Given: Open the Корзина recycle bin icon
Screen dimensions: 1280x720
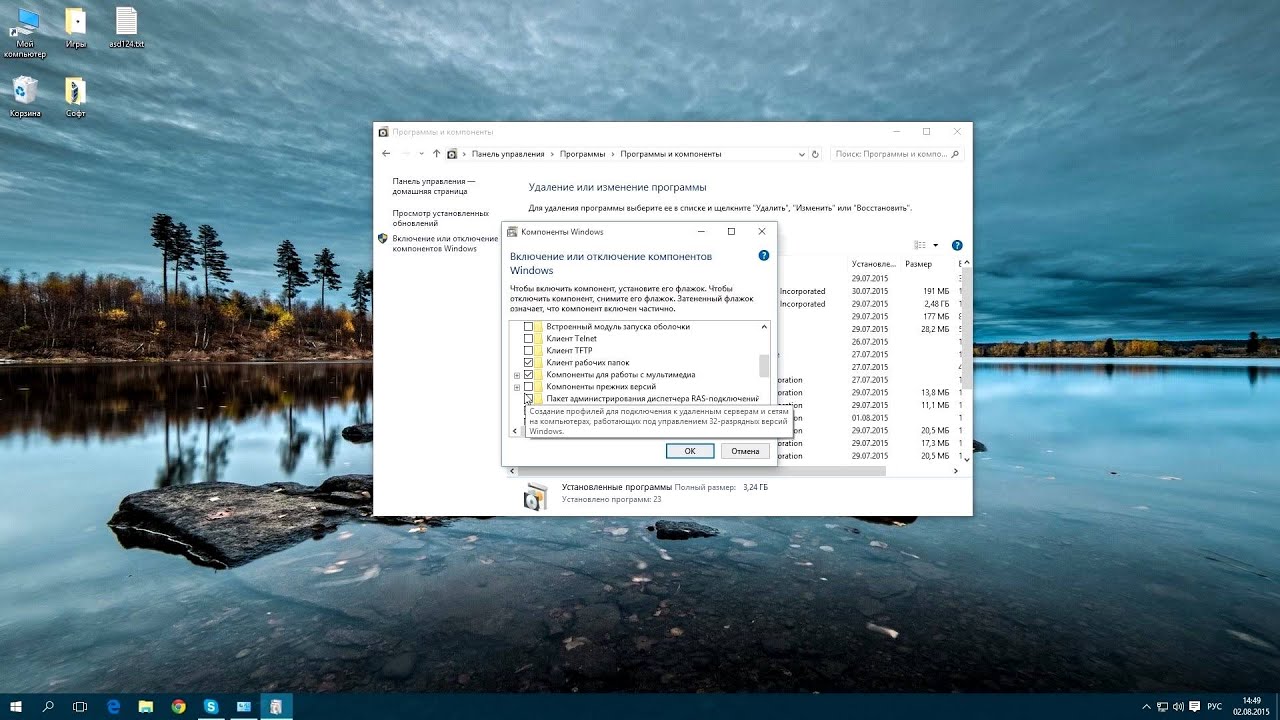Looking at the screenshot, I should pos(25,97).
